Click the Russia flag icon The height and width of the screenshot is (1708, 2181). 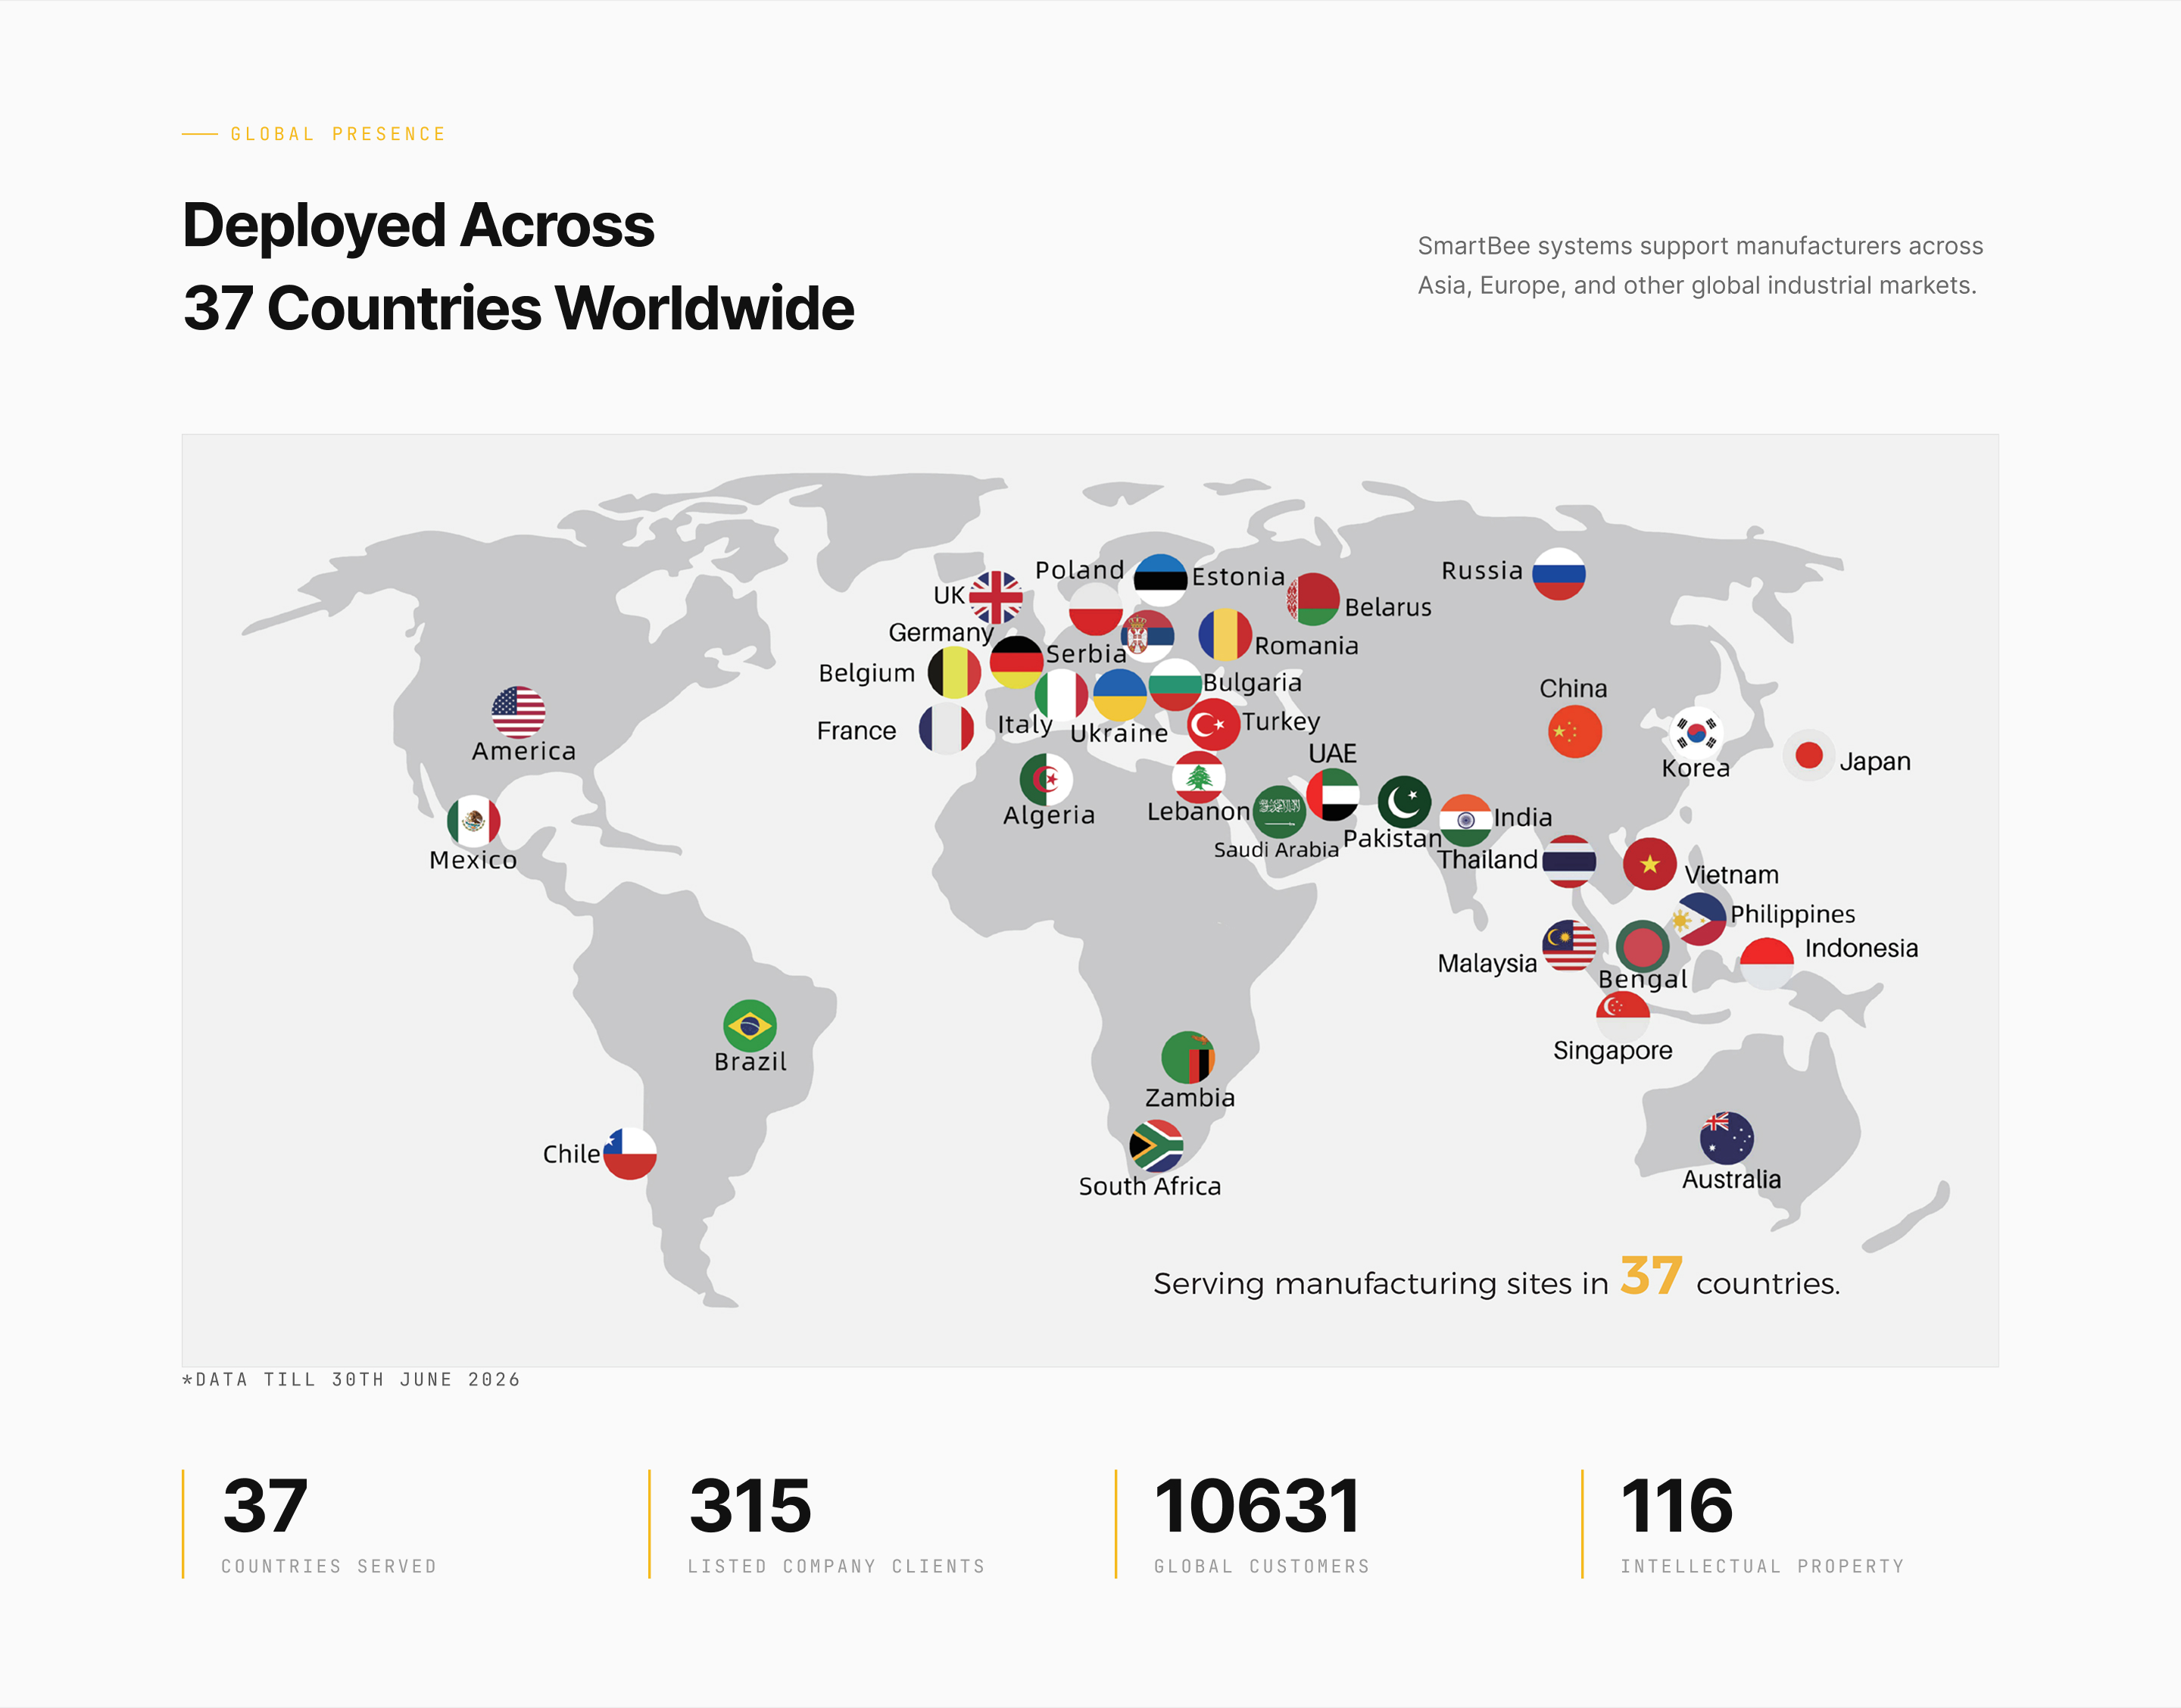1558,573
